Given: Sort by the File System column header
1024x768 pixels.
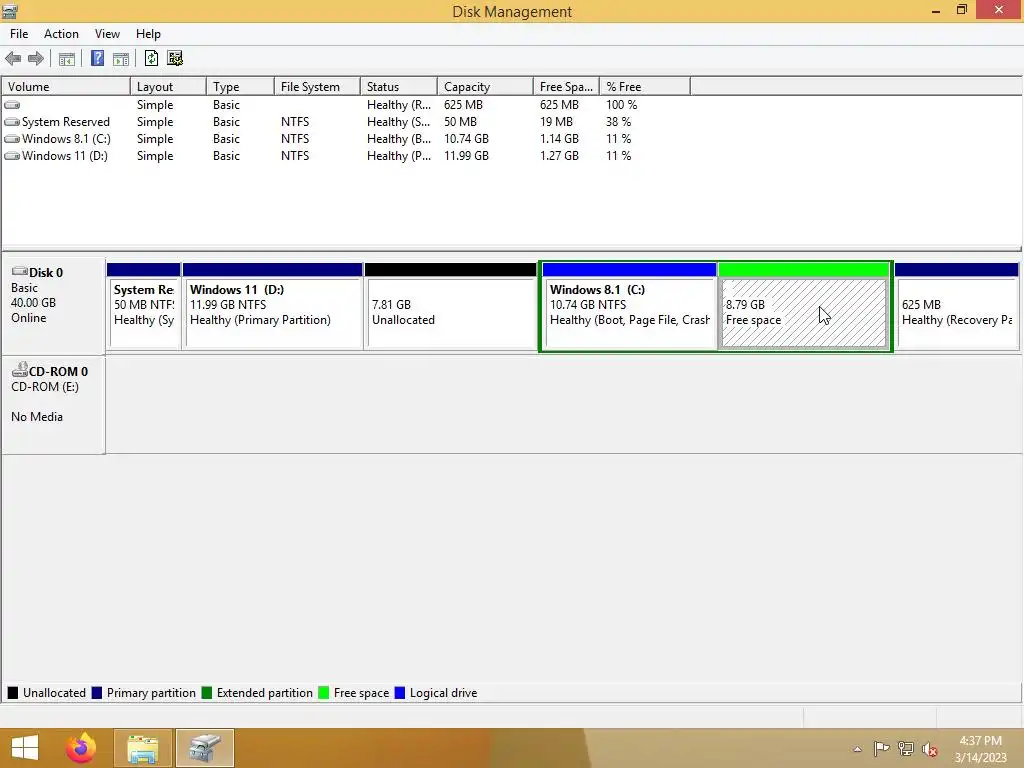Looking at the screenshot, I should tap(317, 86).
